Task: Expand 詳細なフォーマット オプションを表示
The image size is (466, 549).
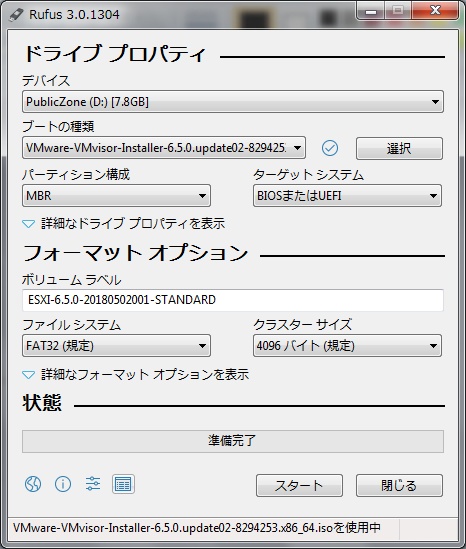Action: tap(135, 375)
